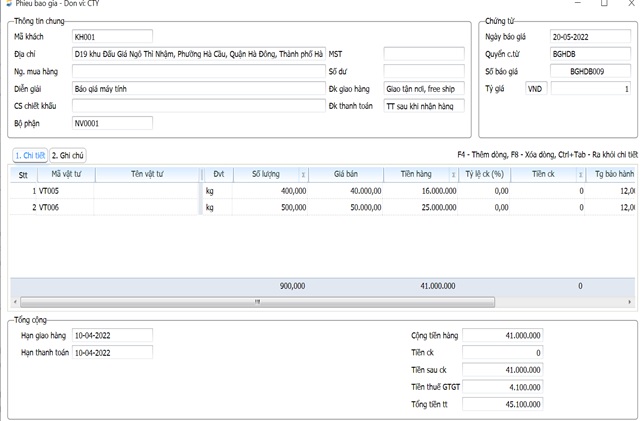Maximize the Phiếu báo giá window
The width and height of the screenshot is (643, 421).
click(604, 5)
